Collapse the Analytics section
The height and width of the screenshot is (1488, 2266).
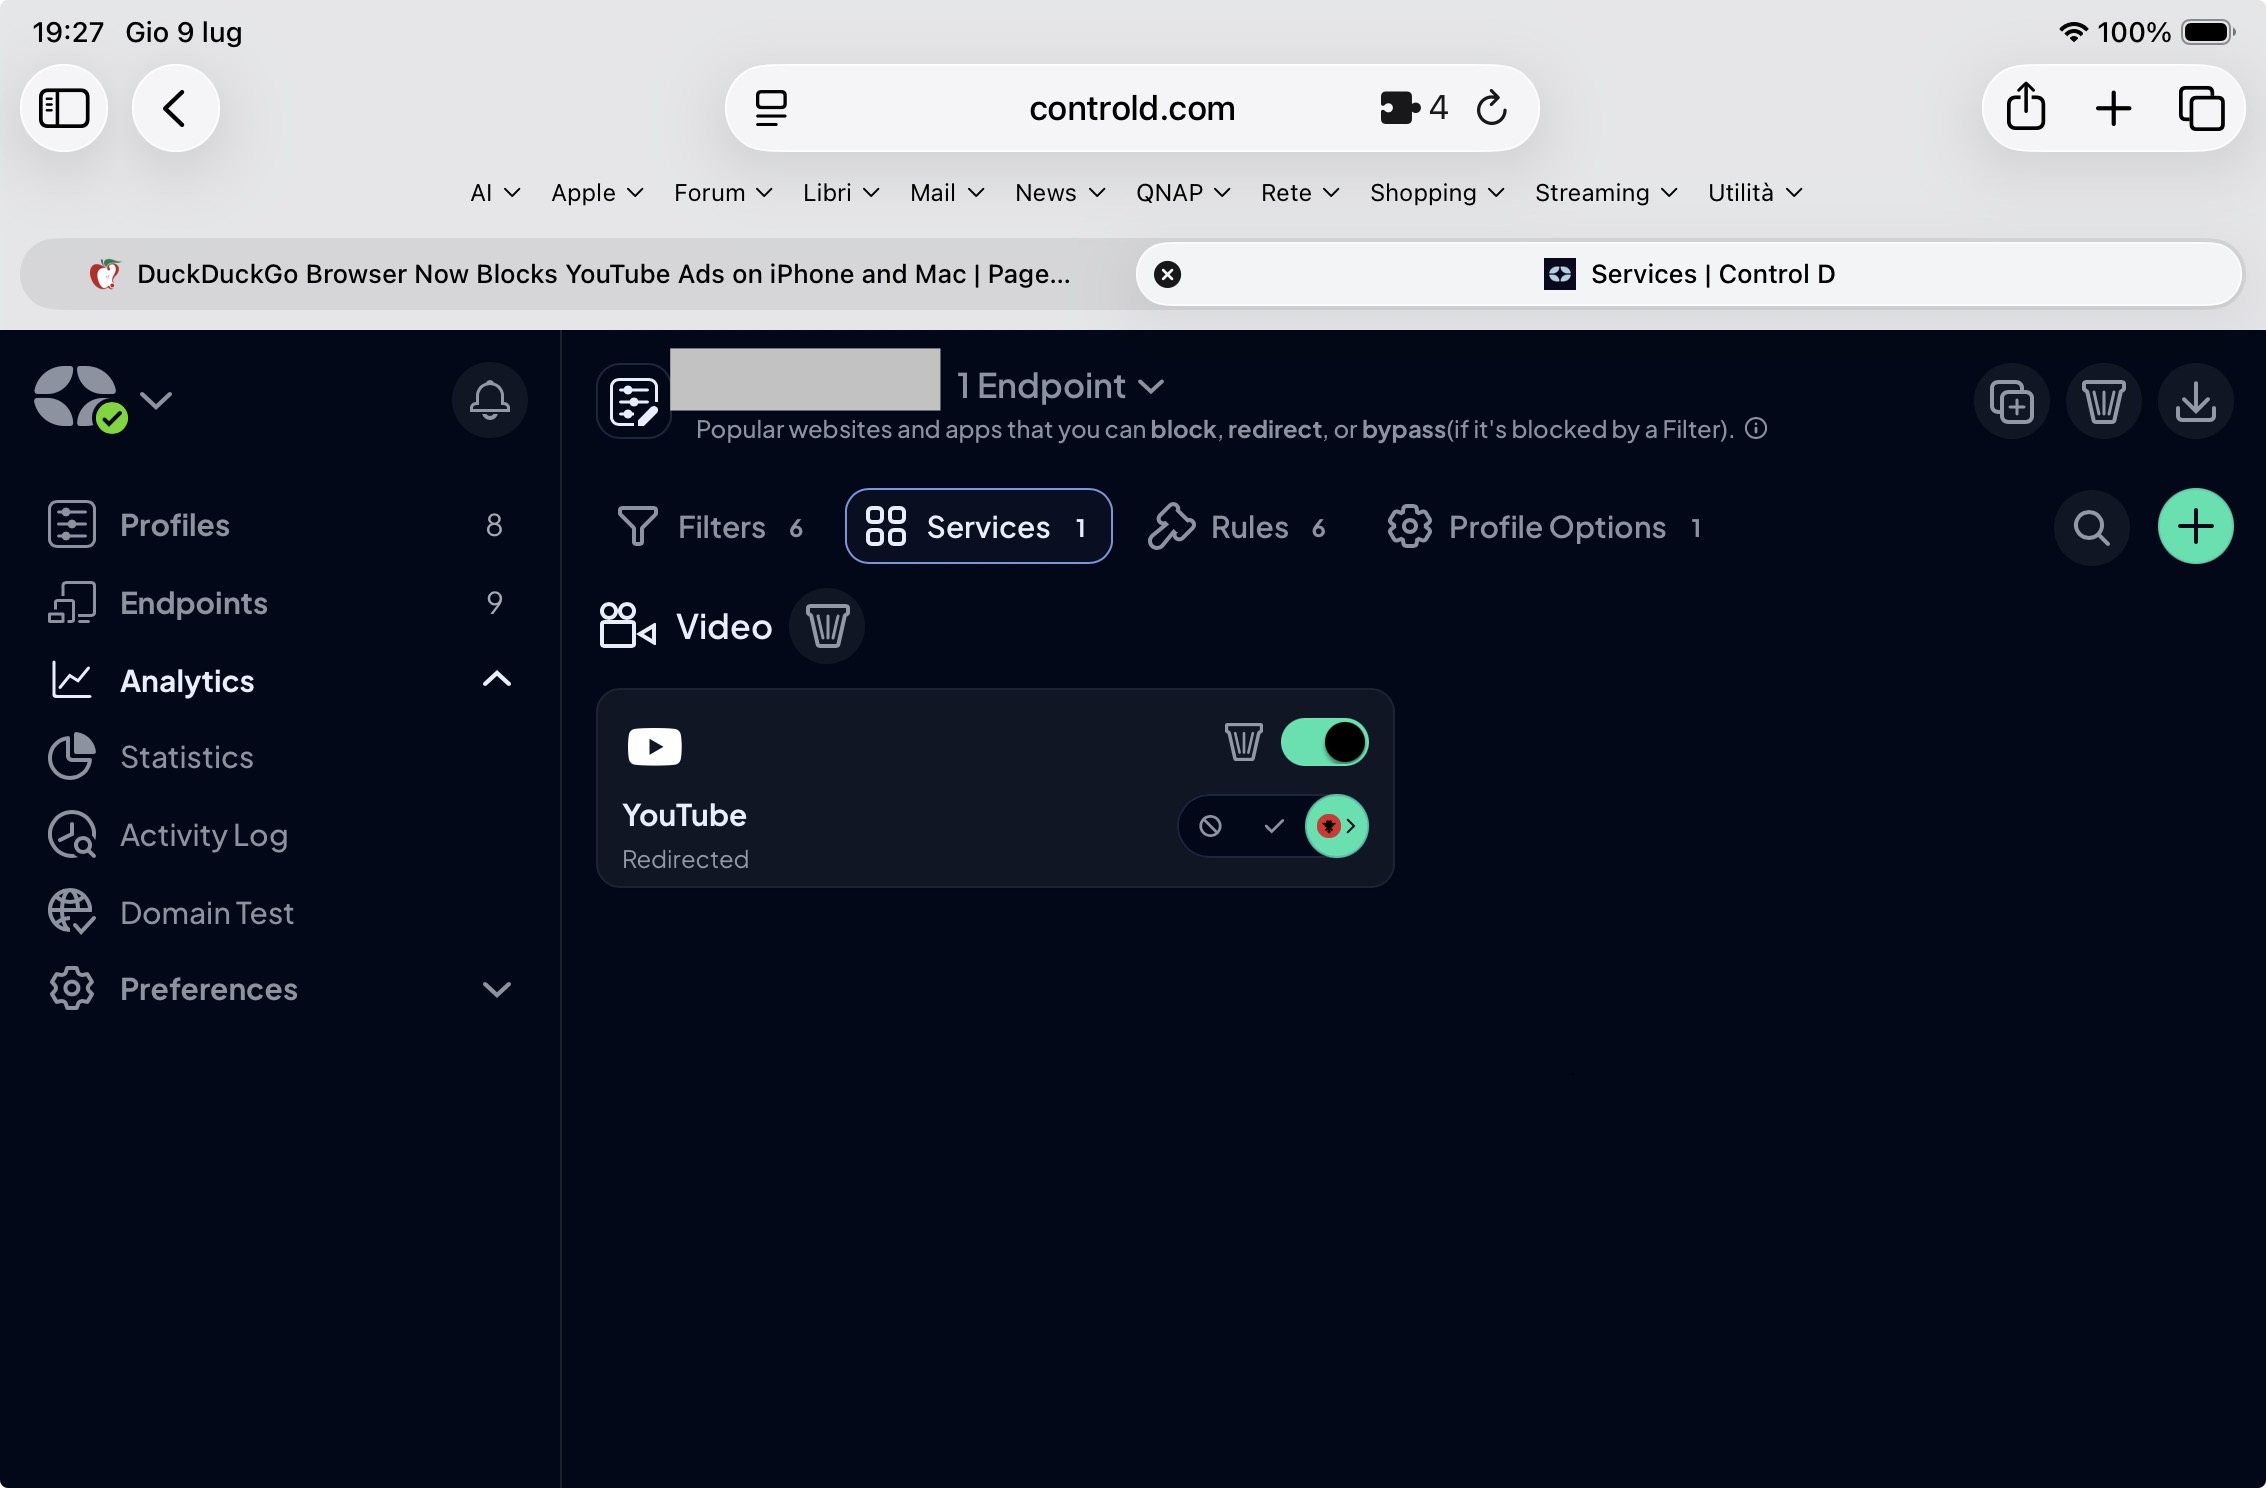[x=497, y=680]
